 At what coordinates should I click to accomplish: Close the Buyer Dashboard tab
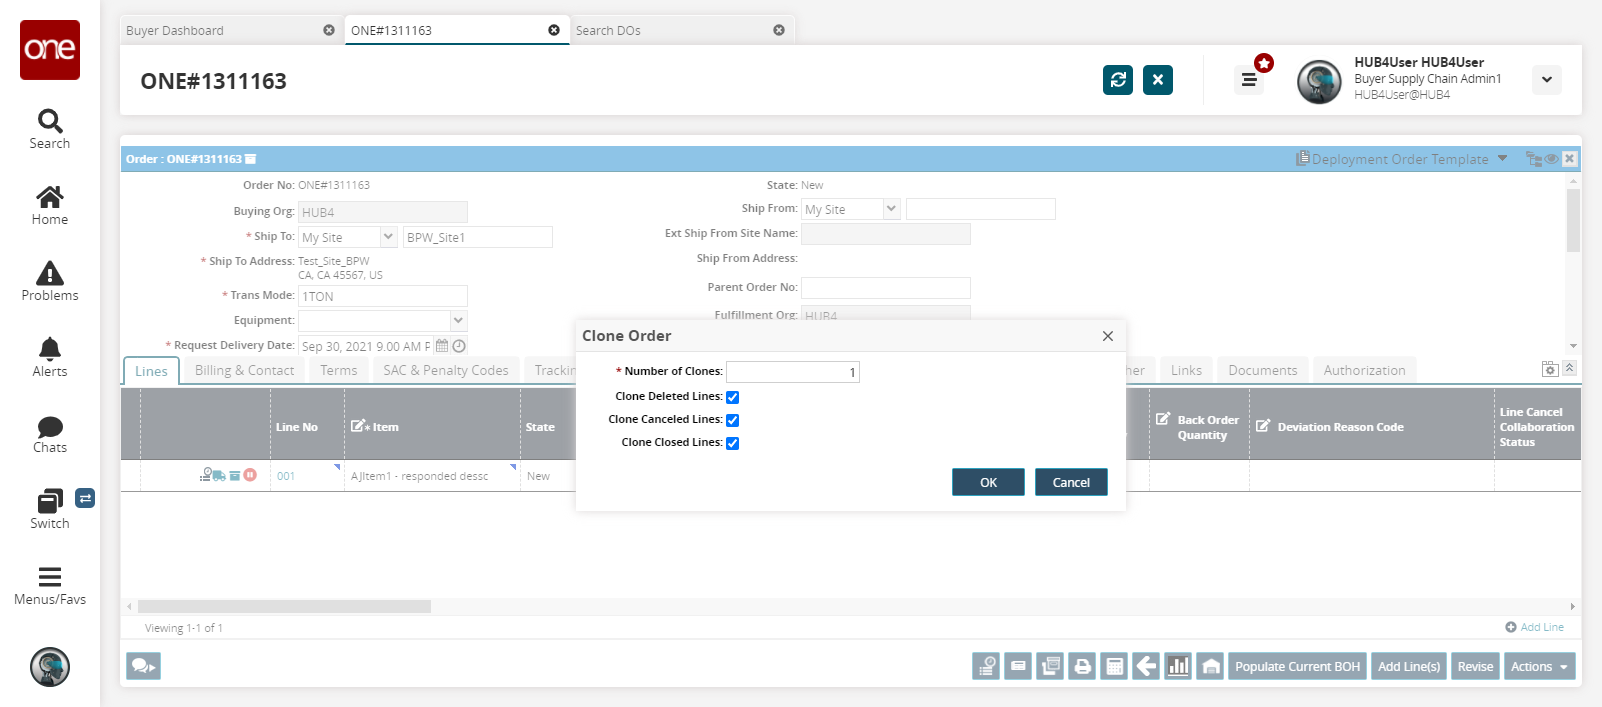(329, 30)
